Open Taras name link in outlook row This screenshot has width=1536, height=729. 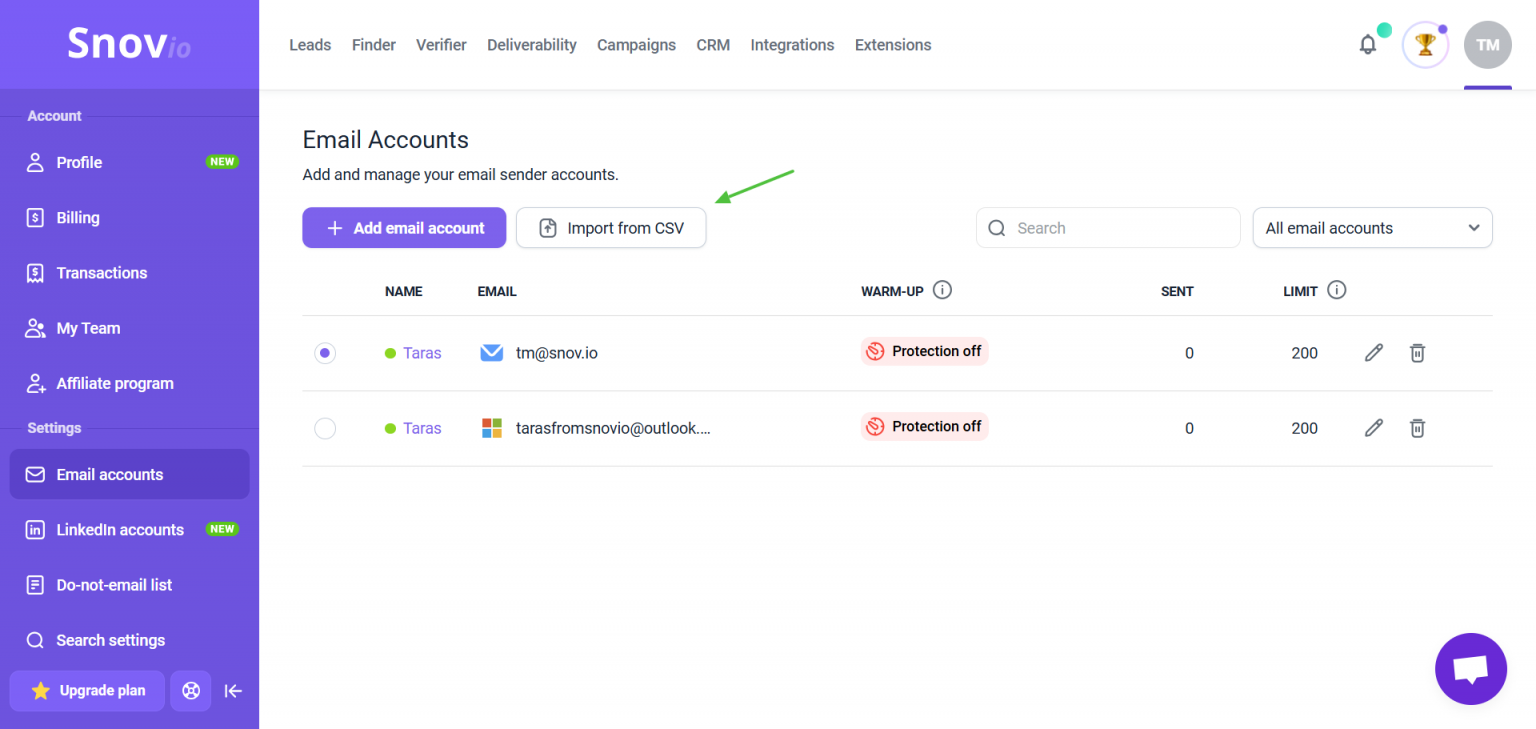click(422, 428)
